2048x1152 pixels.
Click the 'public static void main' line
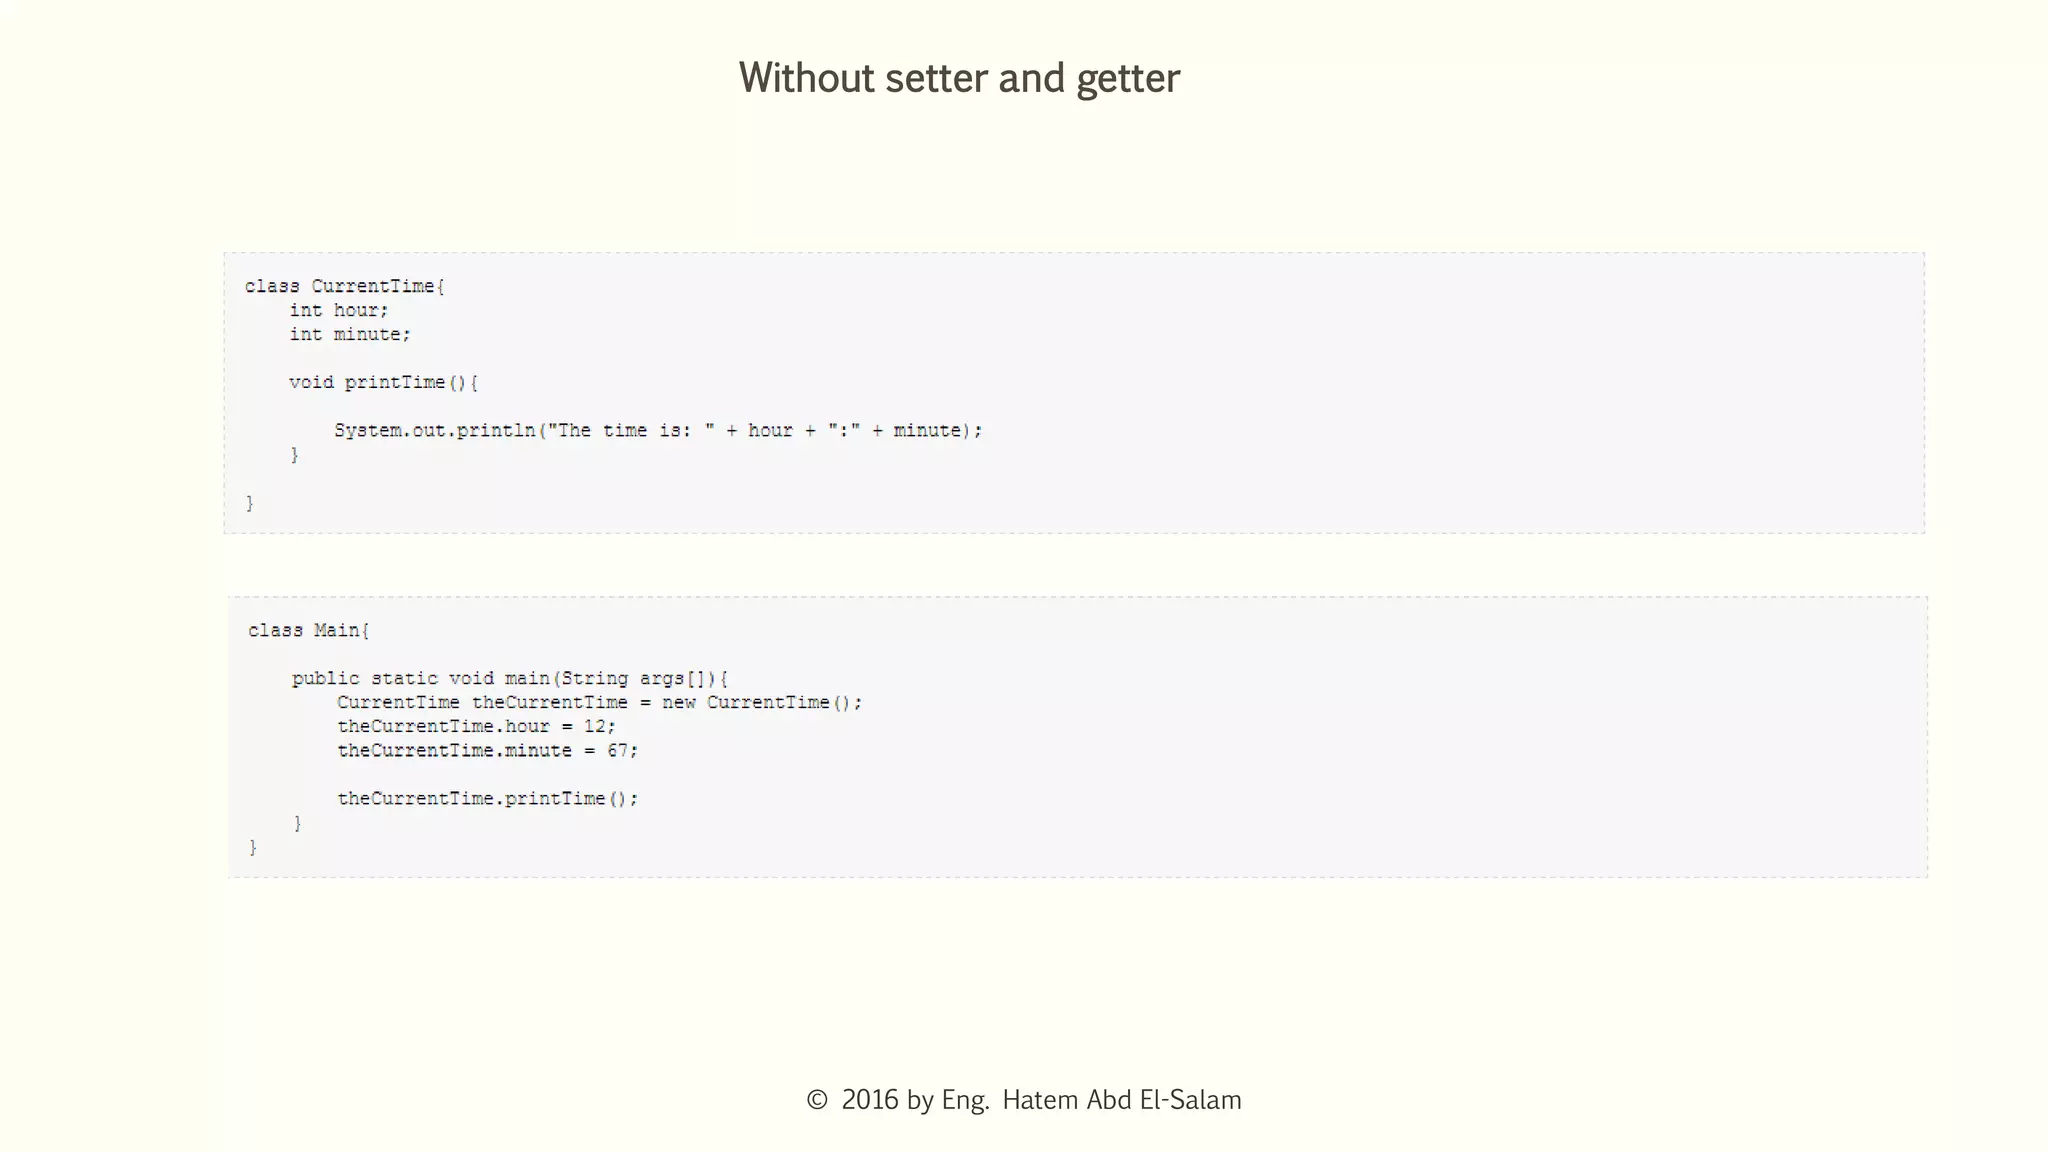pos(510,678)
